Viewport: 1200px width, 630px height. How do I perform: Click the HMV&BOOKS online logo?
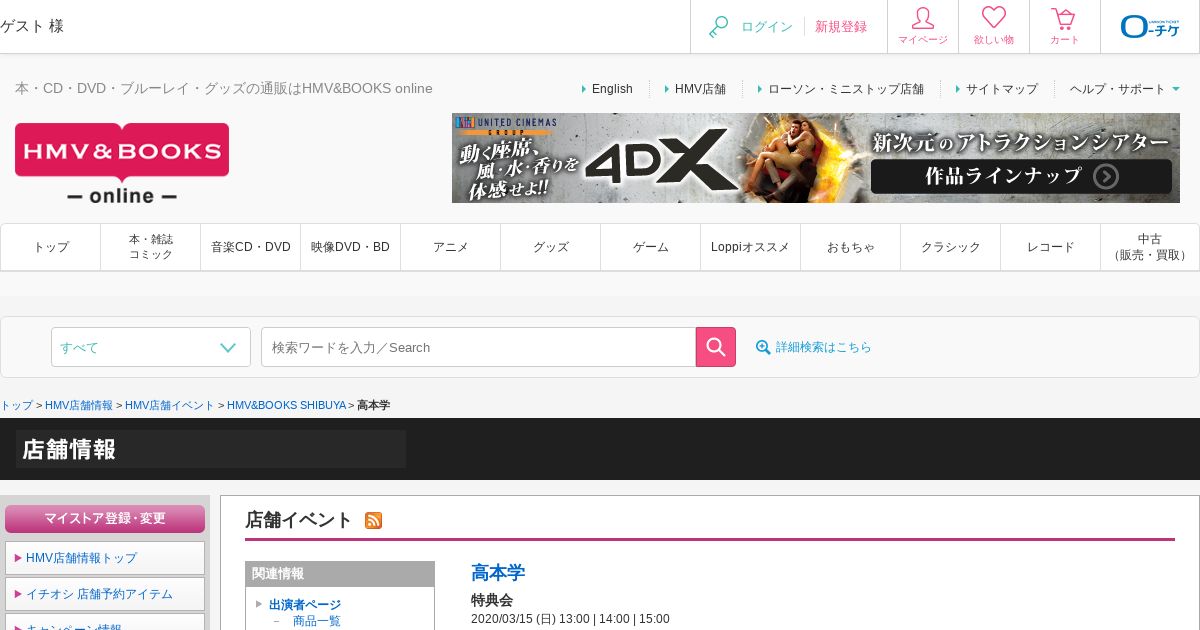pos(122,164)
